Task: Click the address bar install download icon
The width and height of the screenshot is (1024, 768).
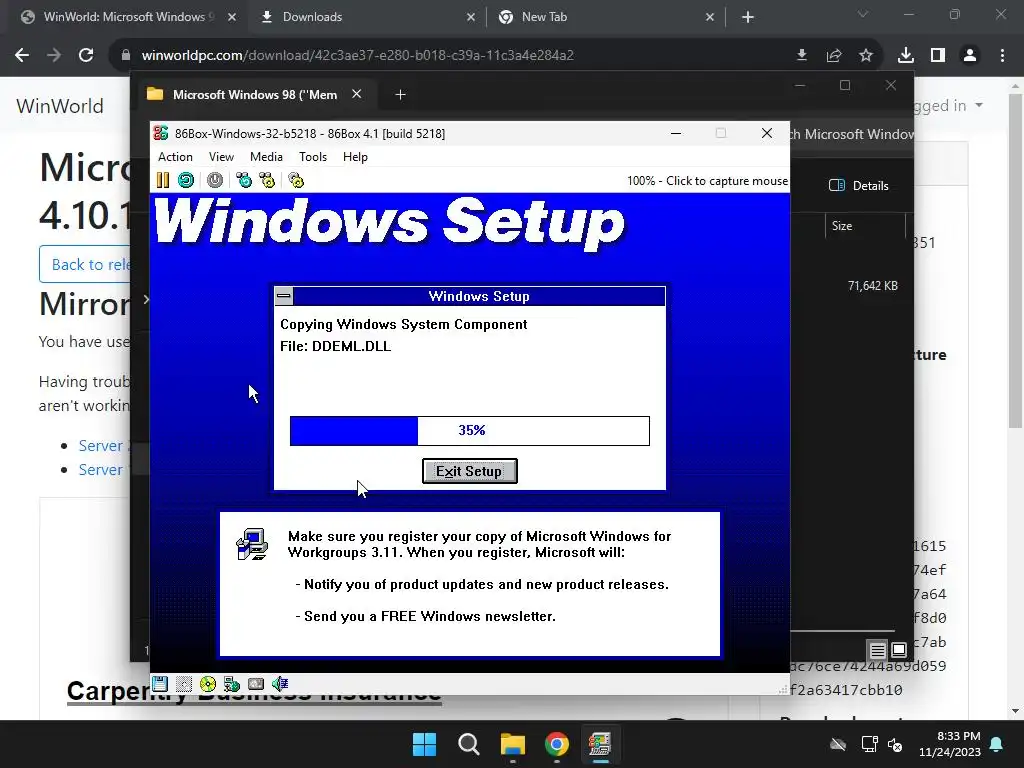Action: click(x=802, y=56)
